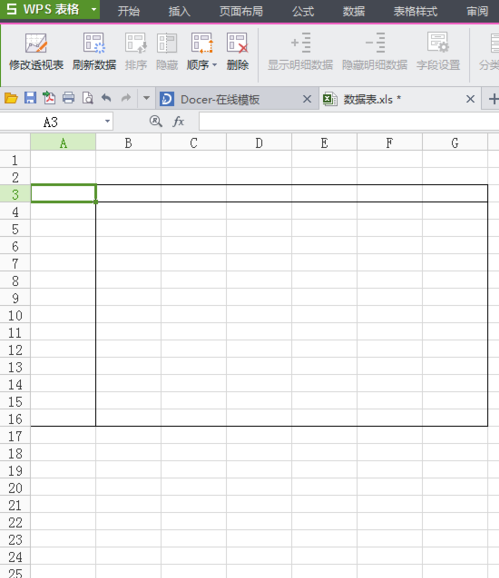Export to PDF with the PDF icon

[x=49, y=98]
